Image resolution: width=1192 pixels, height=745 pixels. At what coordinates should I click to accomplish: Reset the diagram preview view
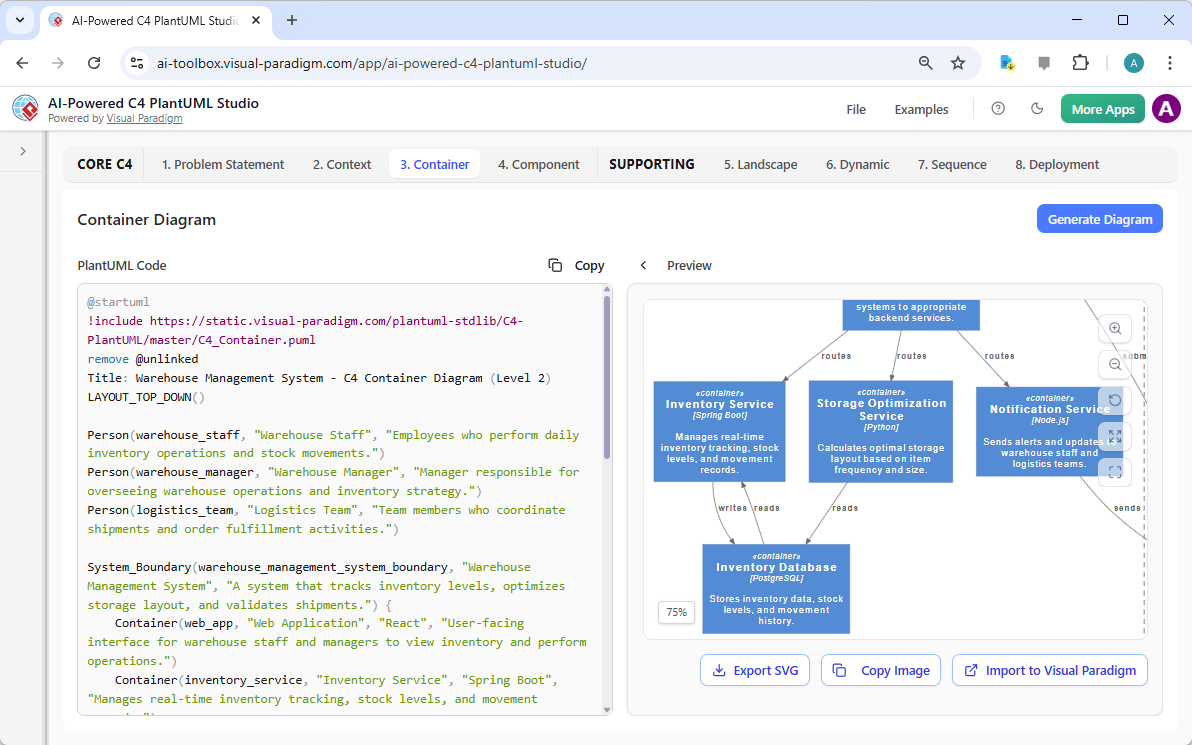tap(1115, 400)
